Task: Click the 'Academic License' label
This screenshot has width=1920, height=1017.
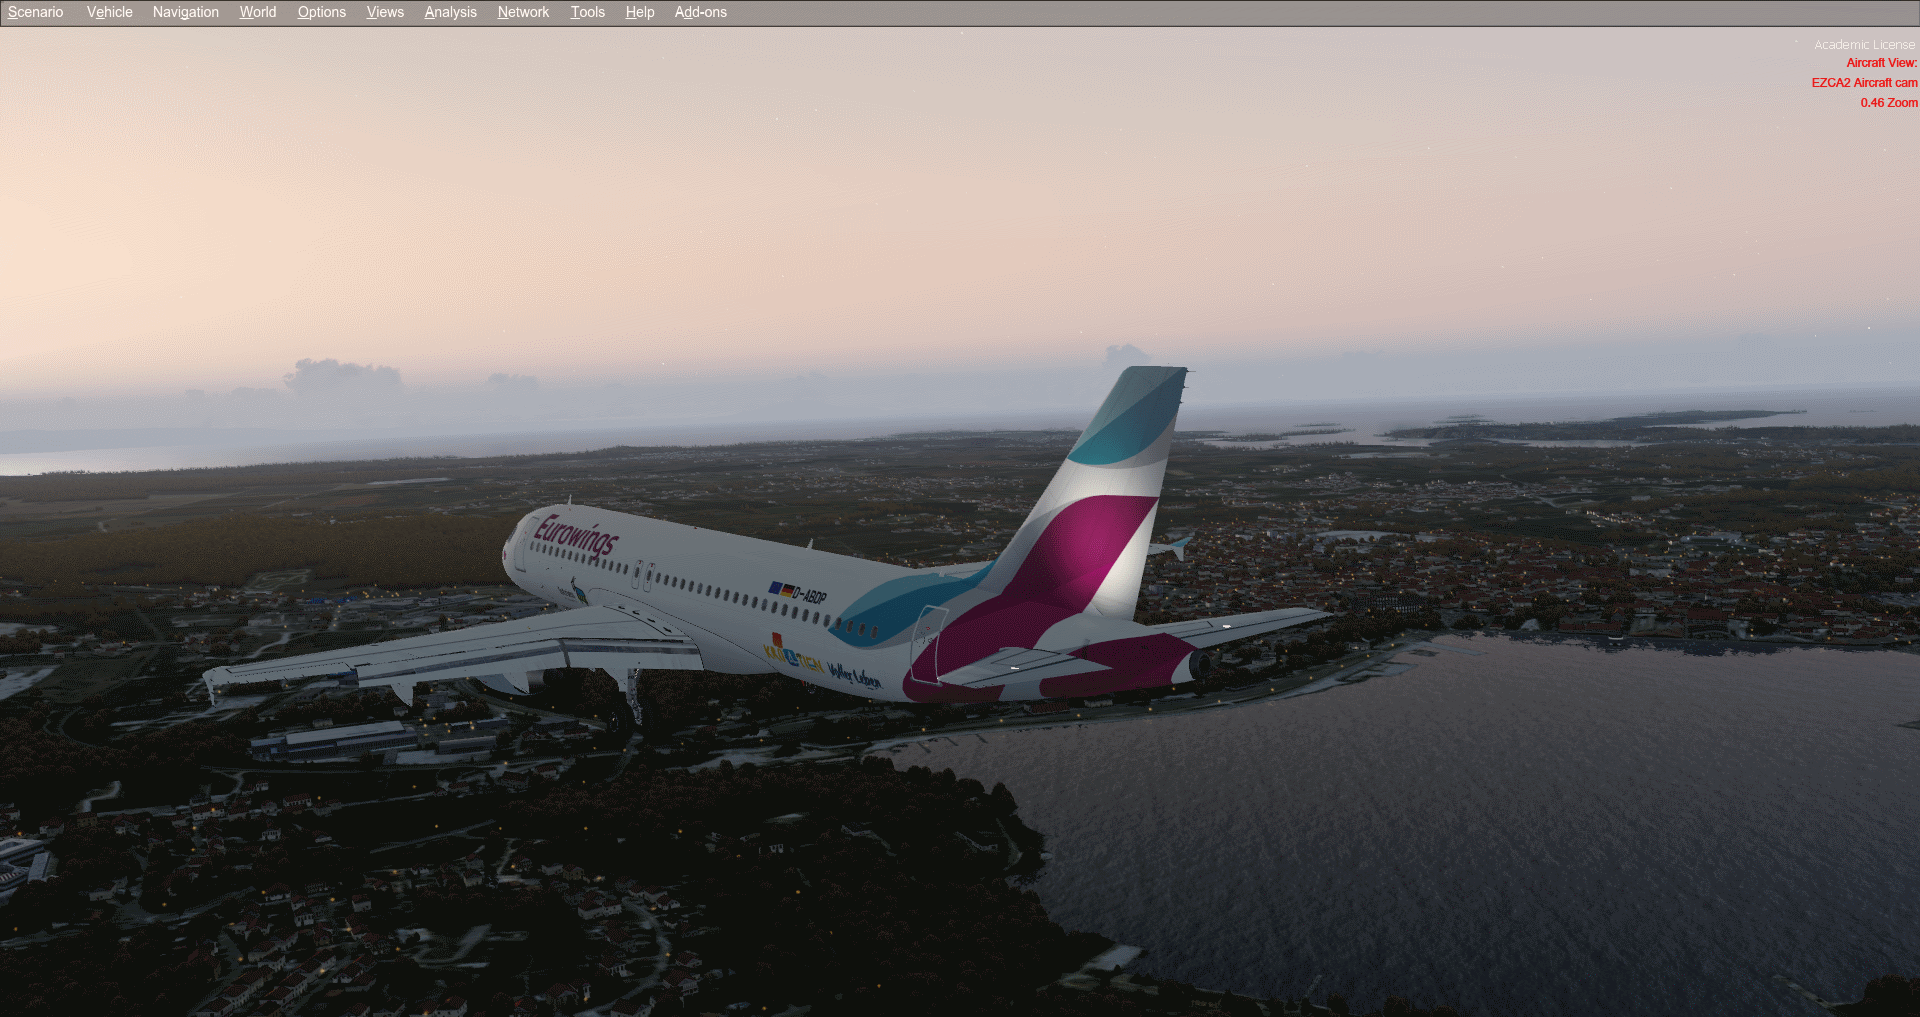Action: click(1864, 45)
